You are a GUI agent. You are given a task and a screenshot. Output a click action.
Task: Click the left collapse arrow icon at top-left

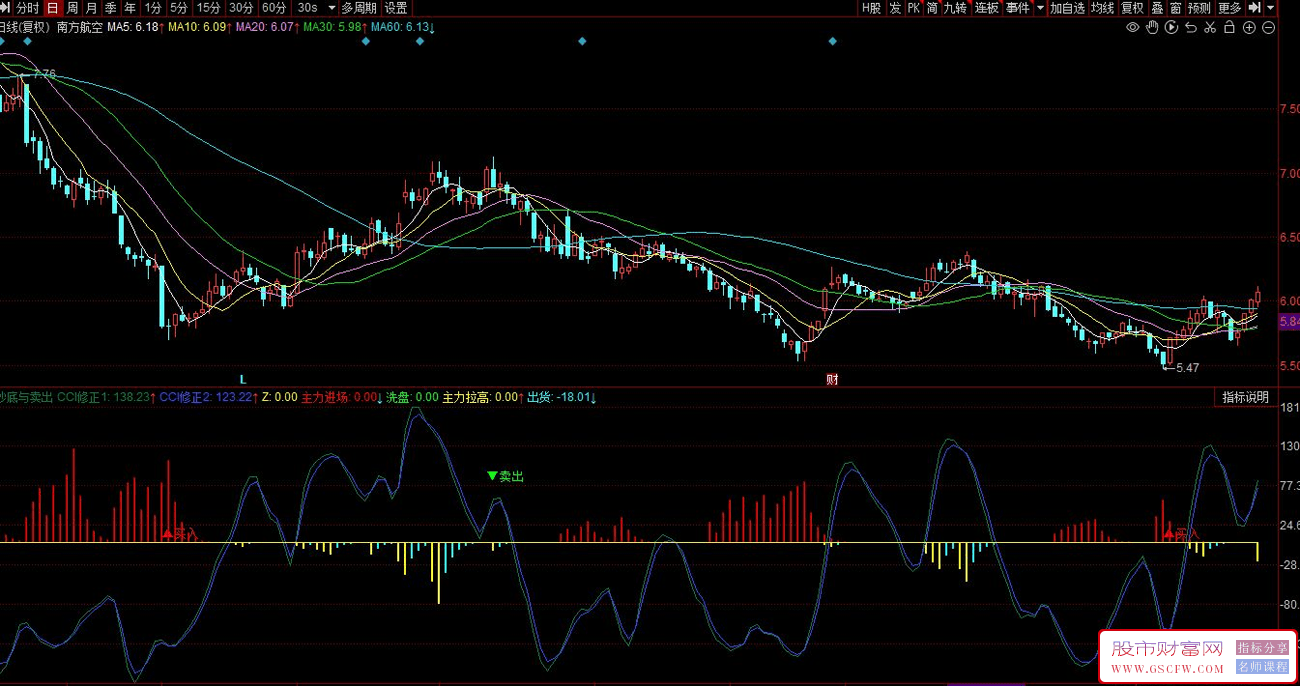tap(6, 8)
